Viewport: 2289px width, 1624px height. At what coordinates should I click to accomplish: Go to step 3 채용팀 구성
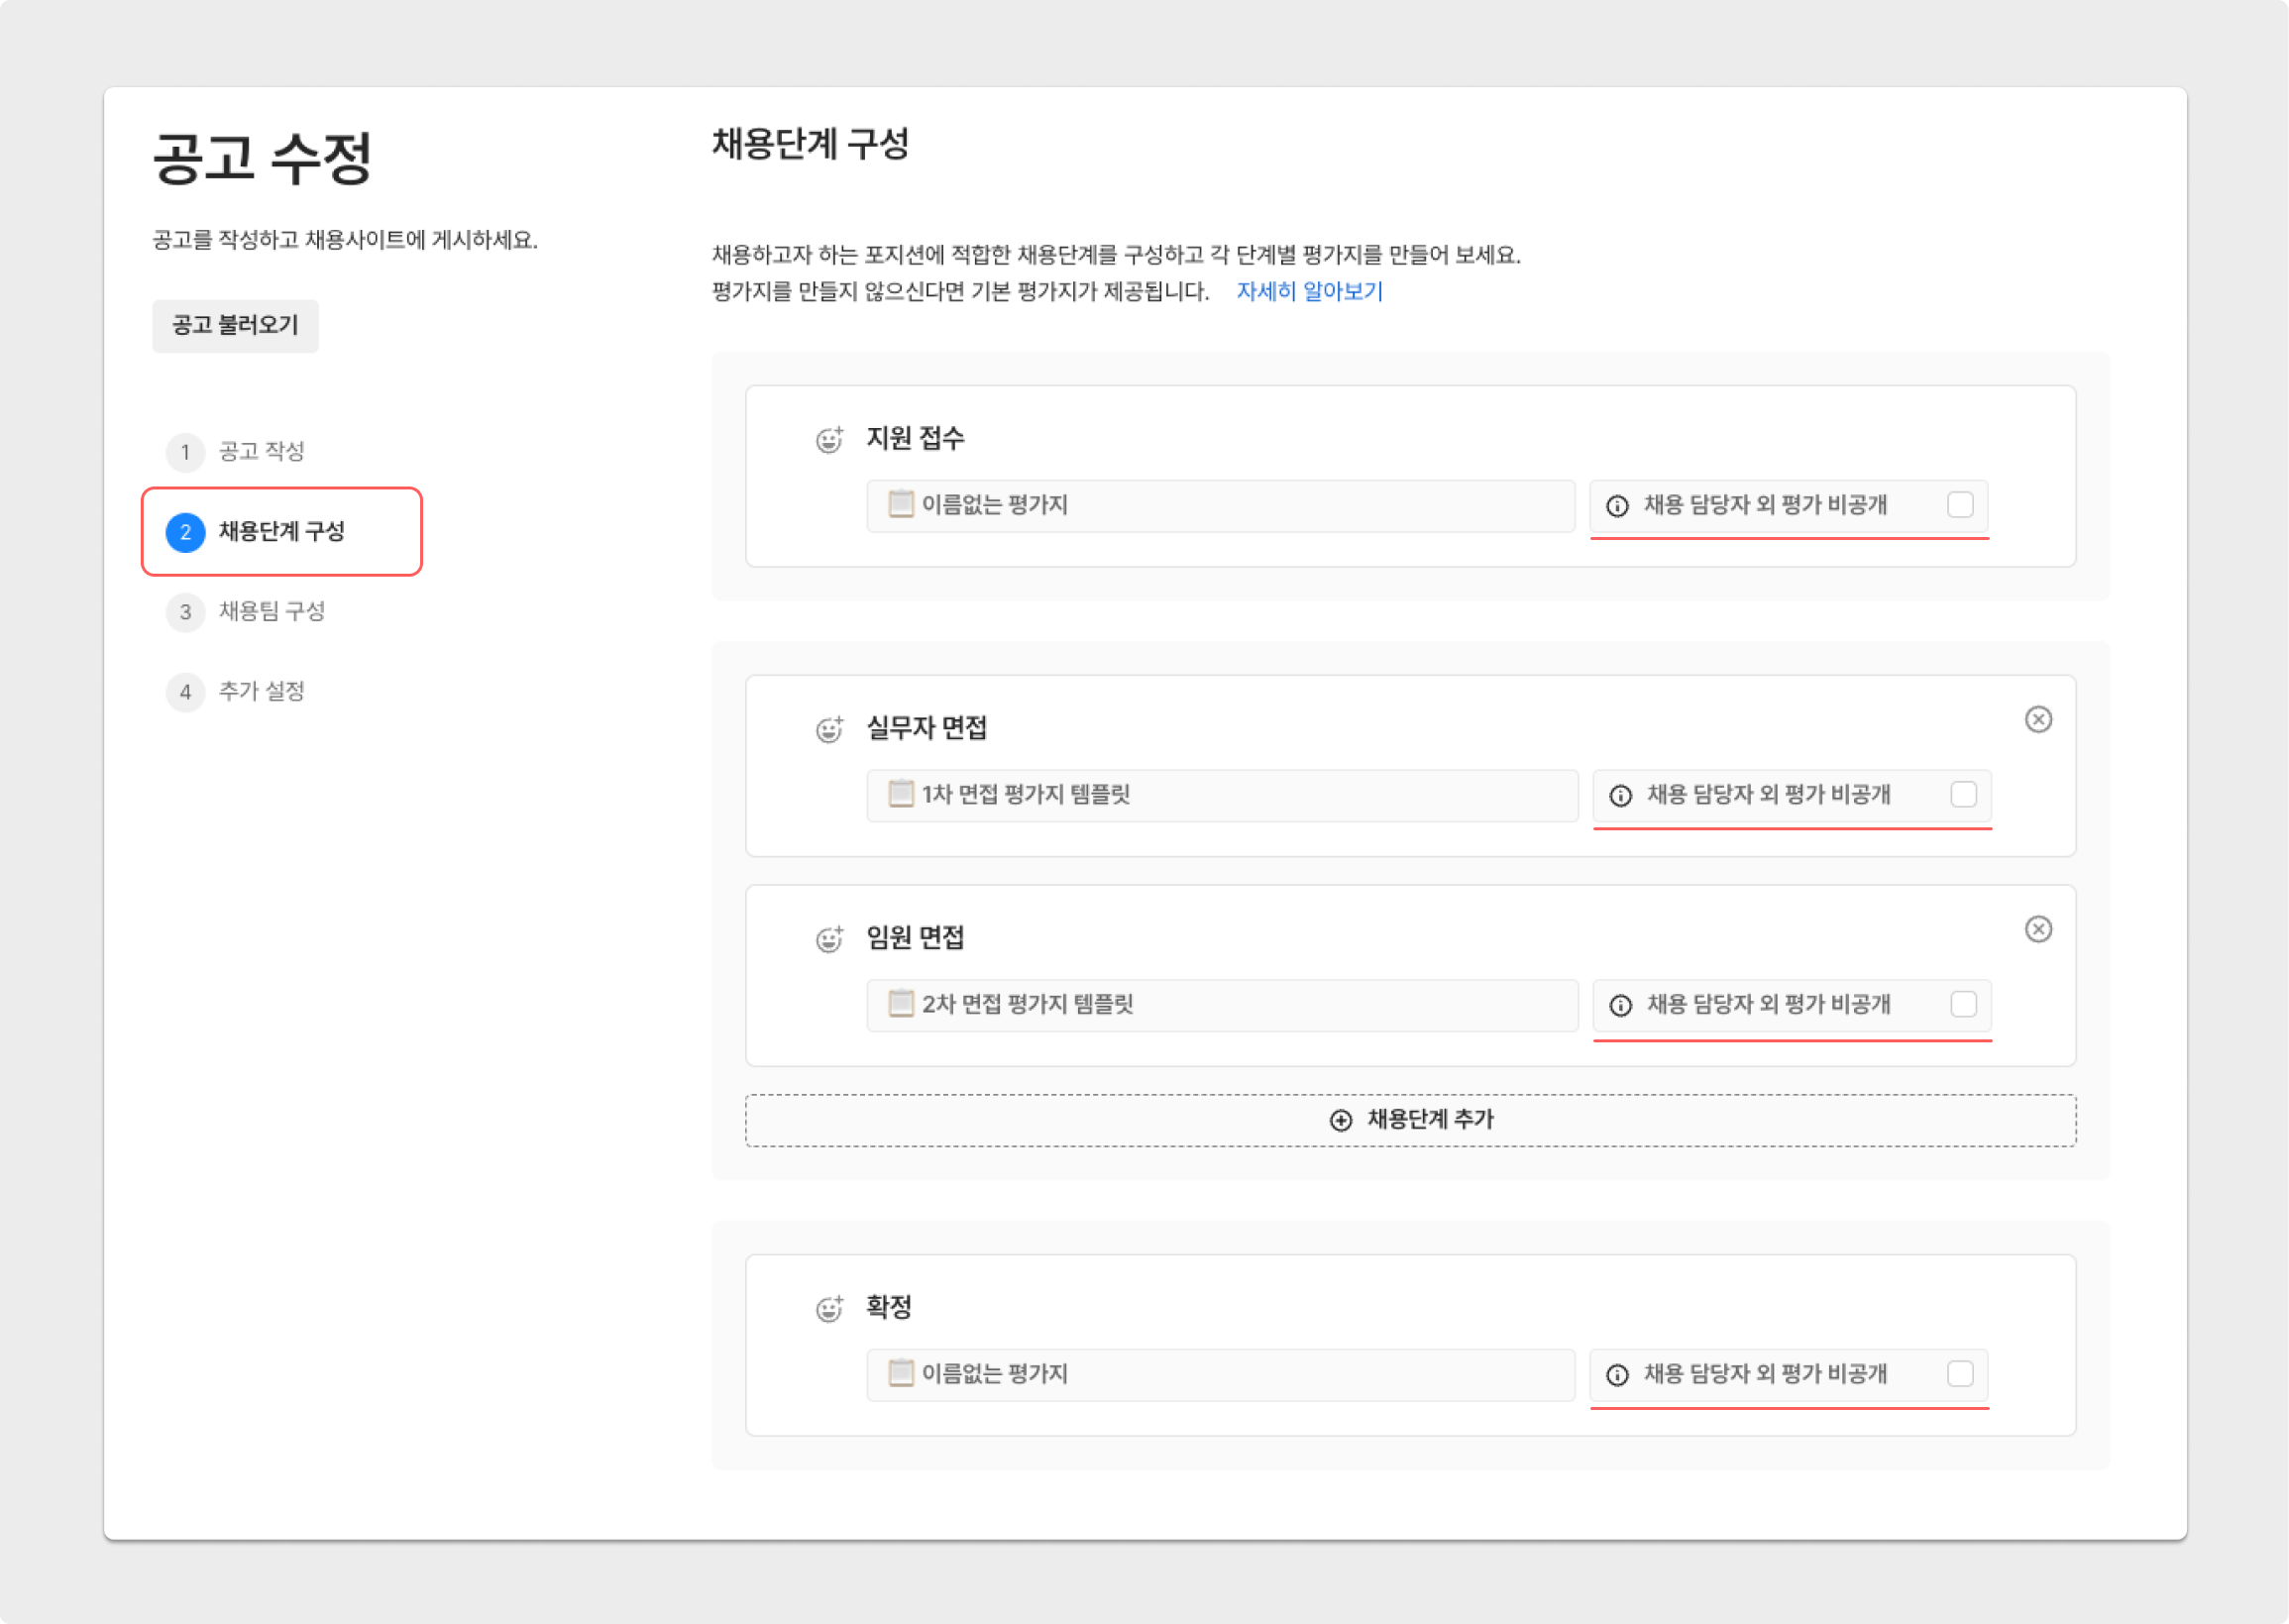[x=270, y=611]
